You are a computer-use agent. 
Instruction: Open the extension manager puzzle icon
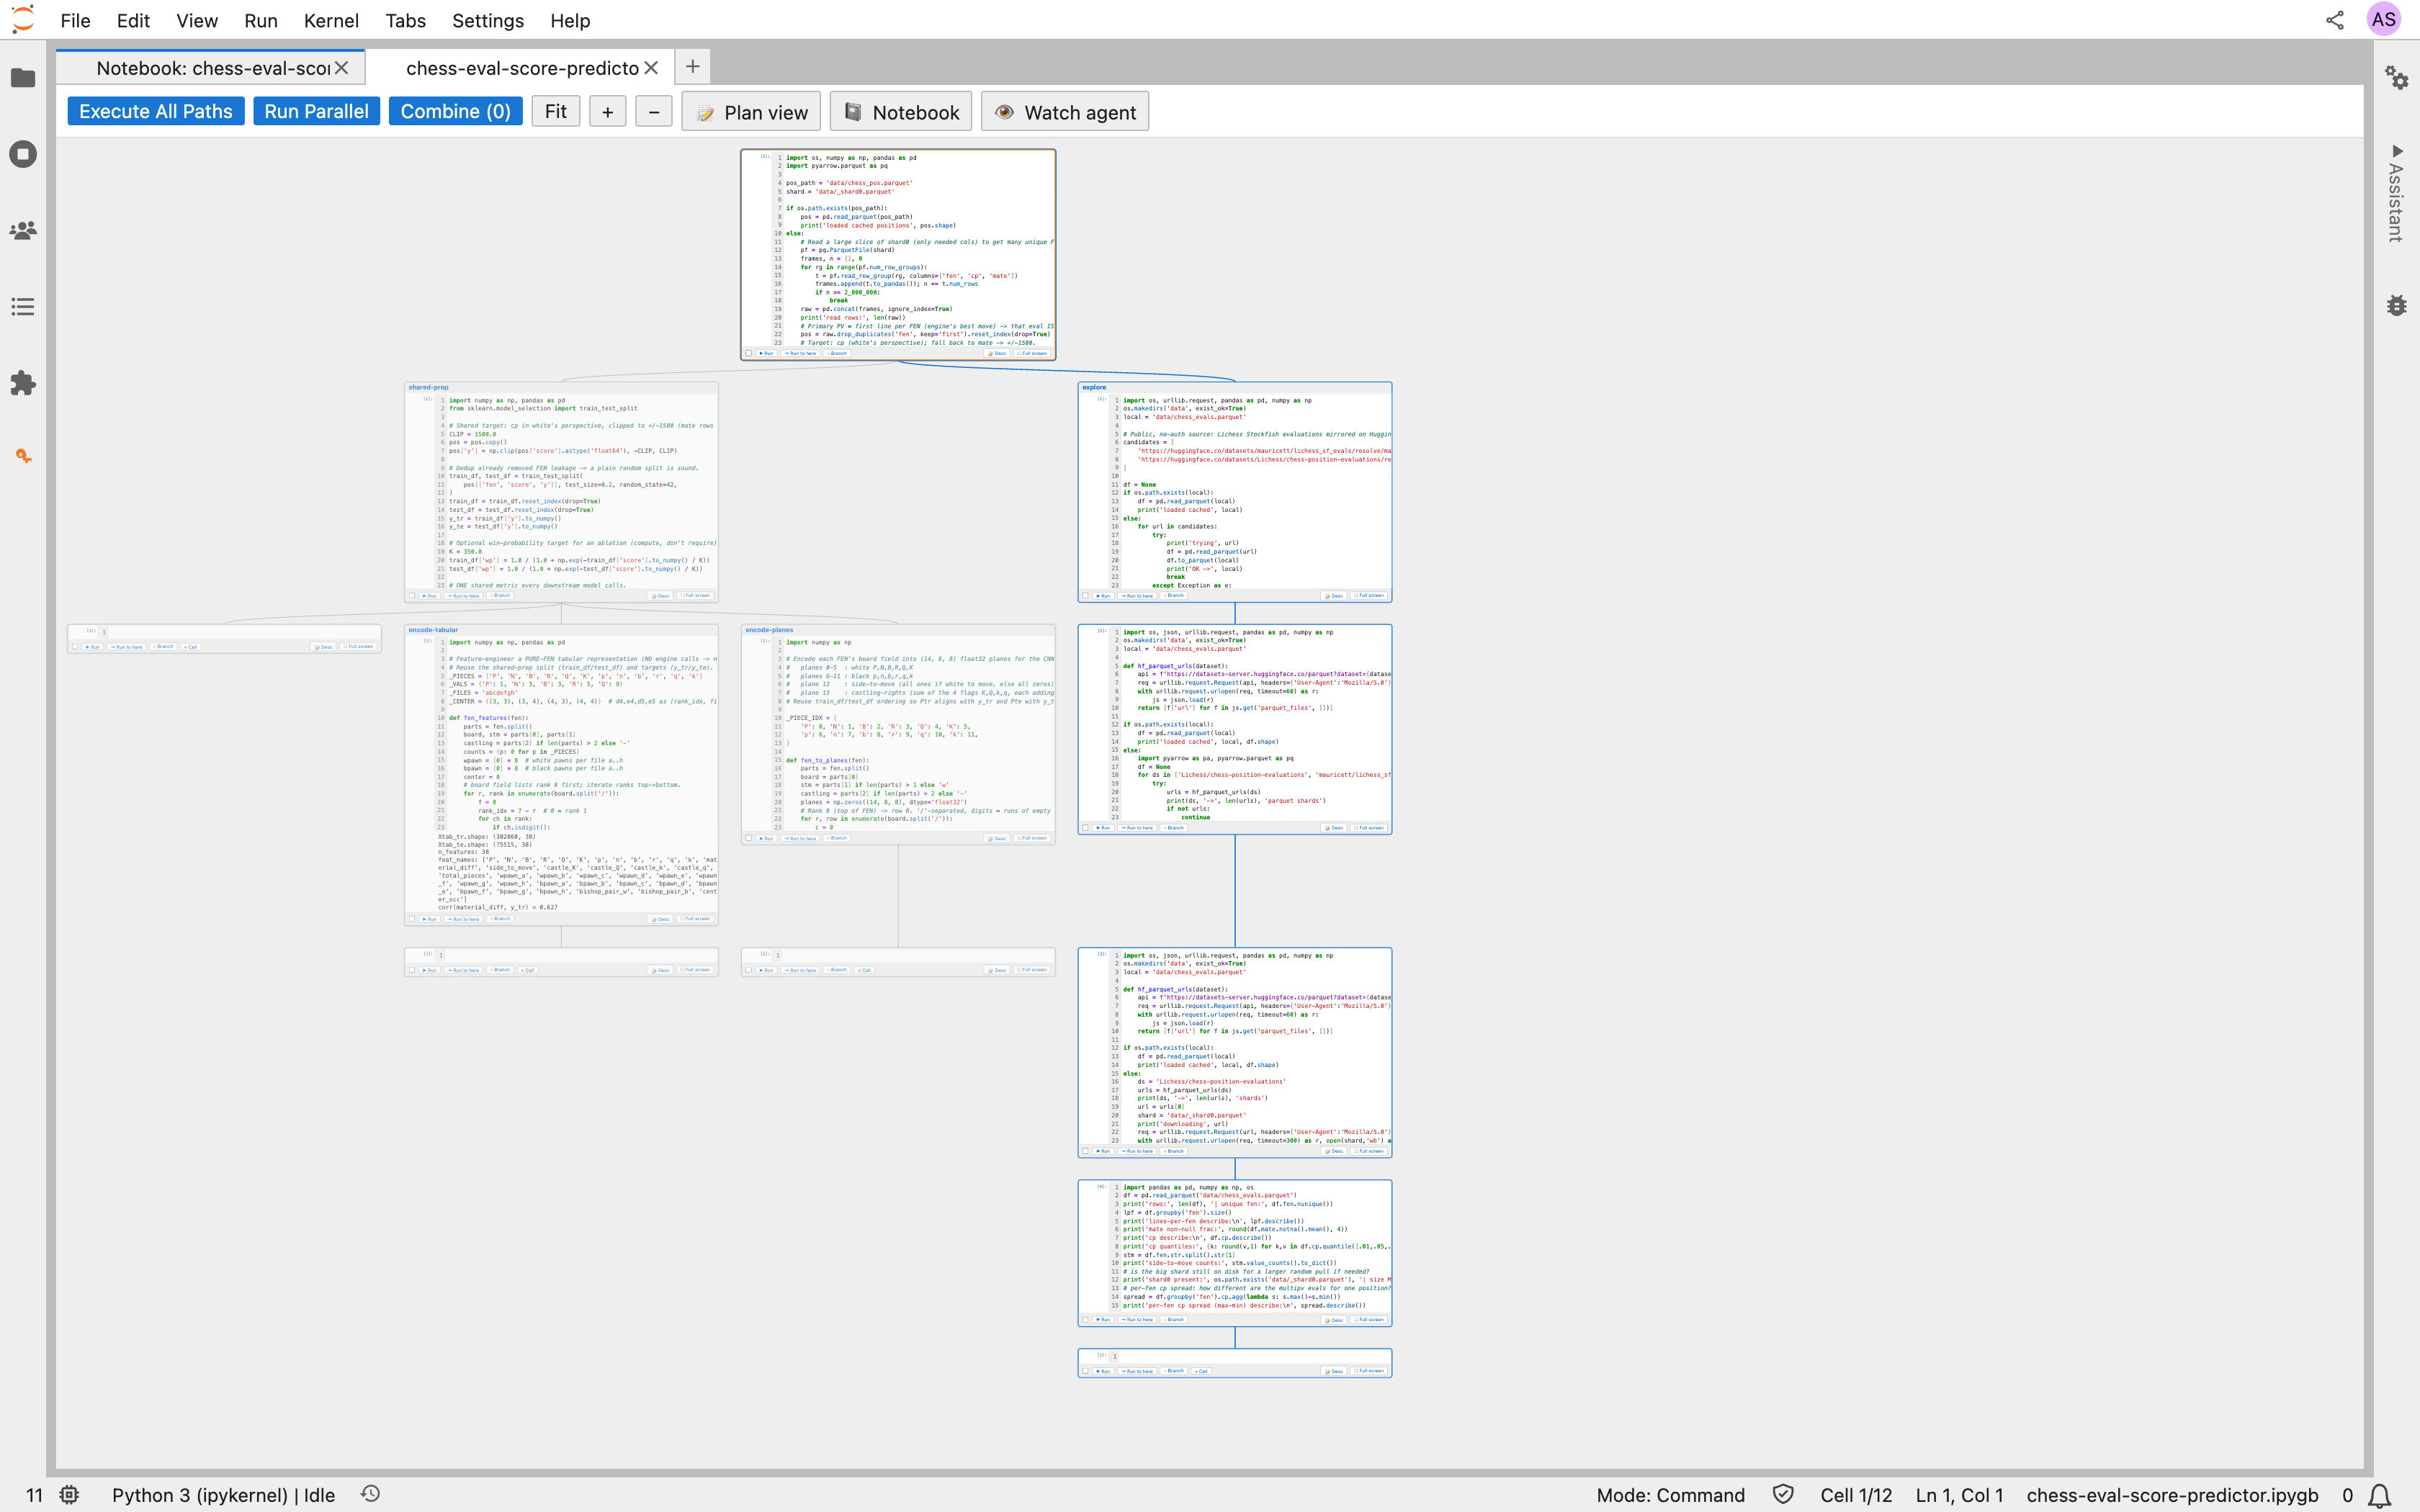coord(22,383)
